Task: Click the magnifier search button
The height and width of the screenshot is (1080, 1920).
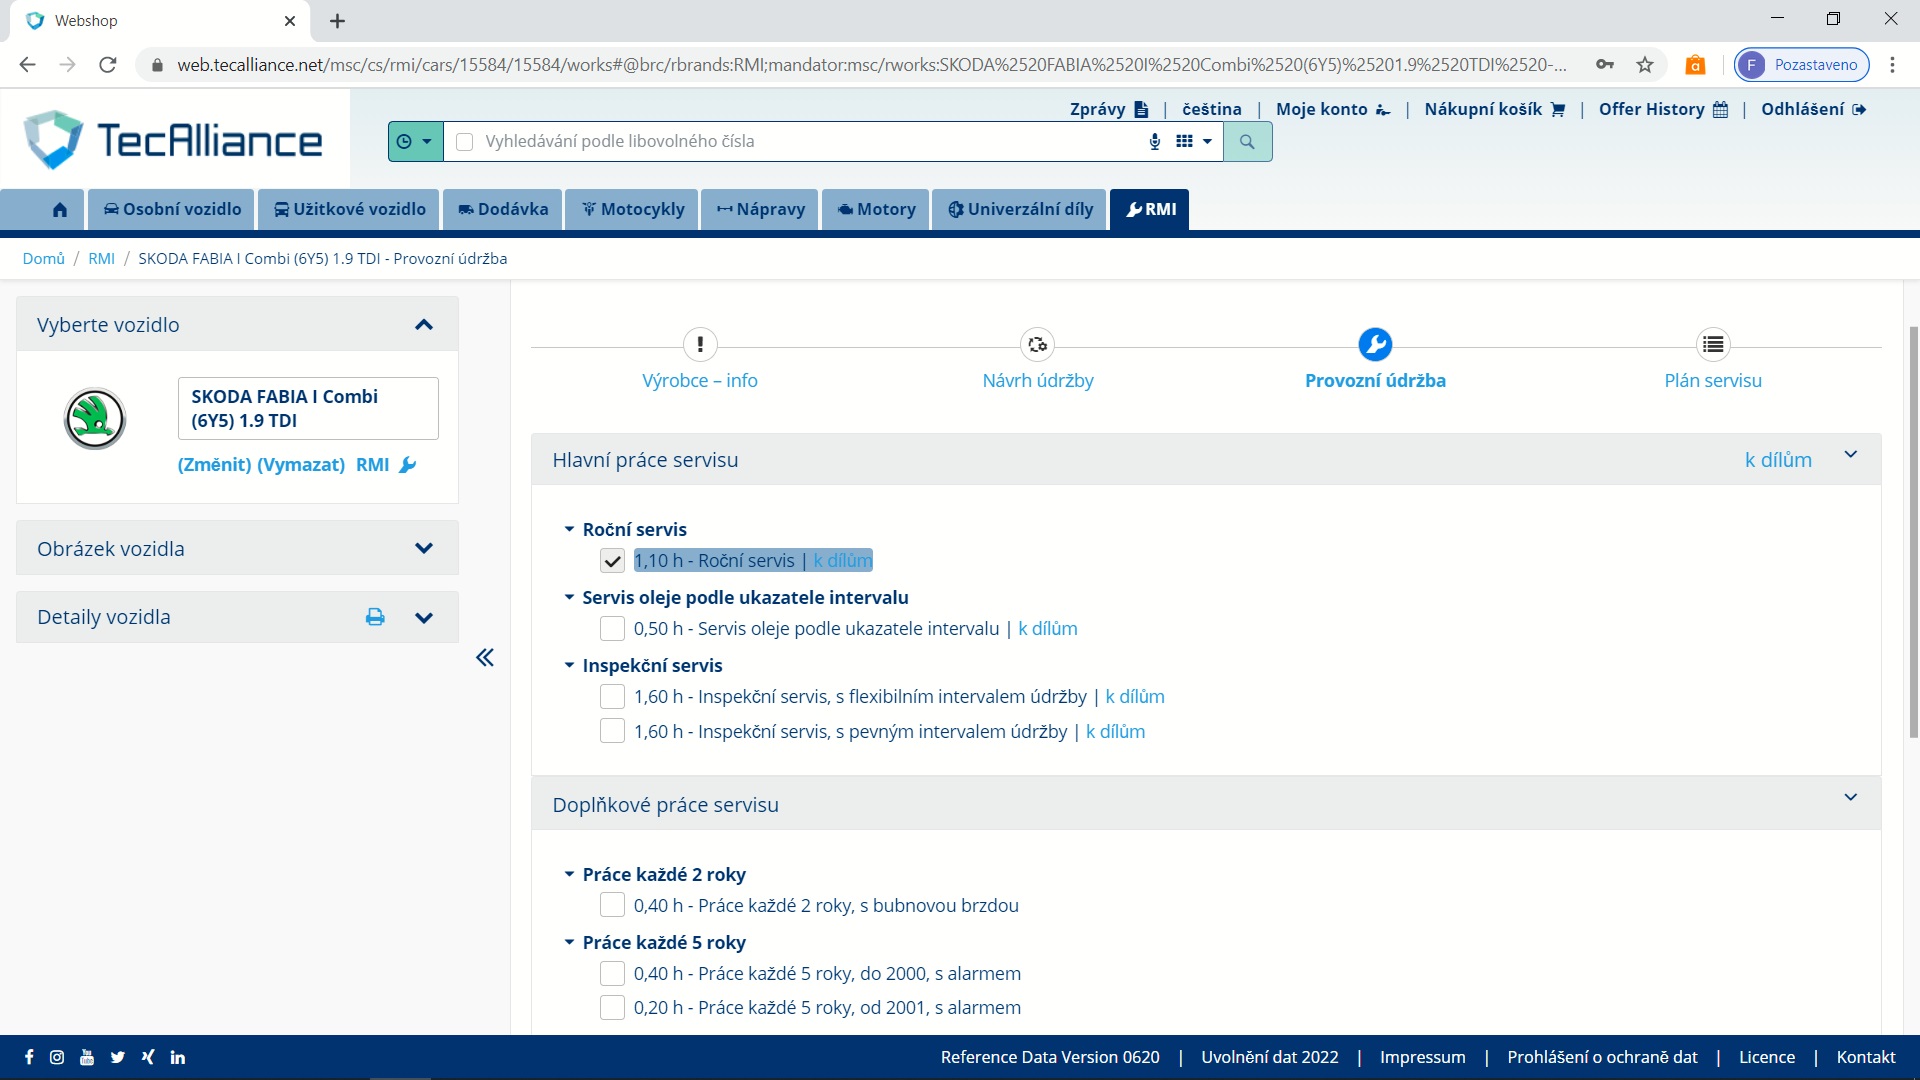Action: (x=1247, y=142)
